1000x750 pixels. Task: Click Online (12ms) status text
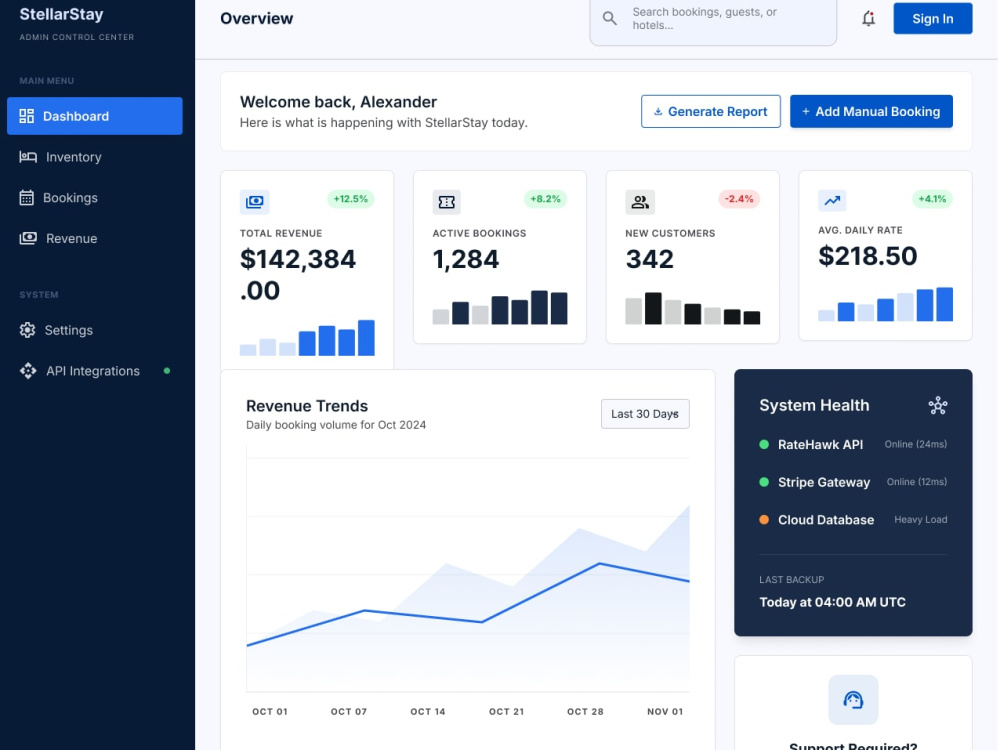[x=917, y=482]
